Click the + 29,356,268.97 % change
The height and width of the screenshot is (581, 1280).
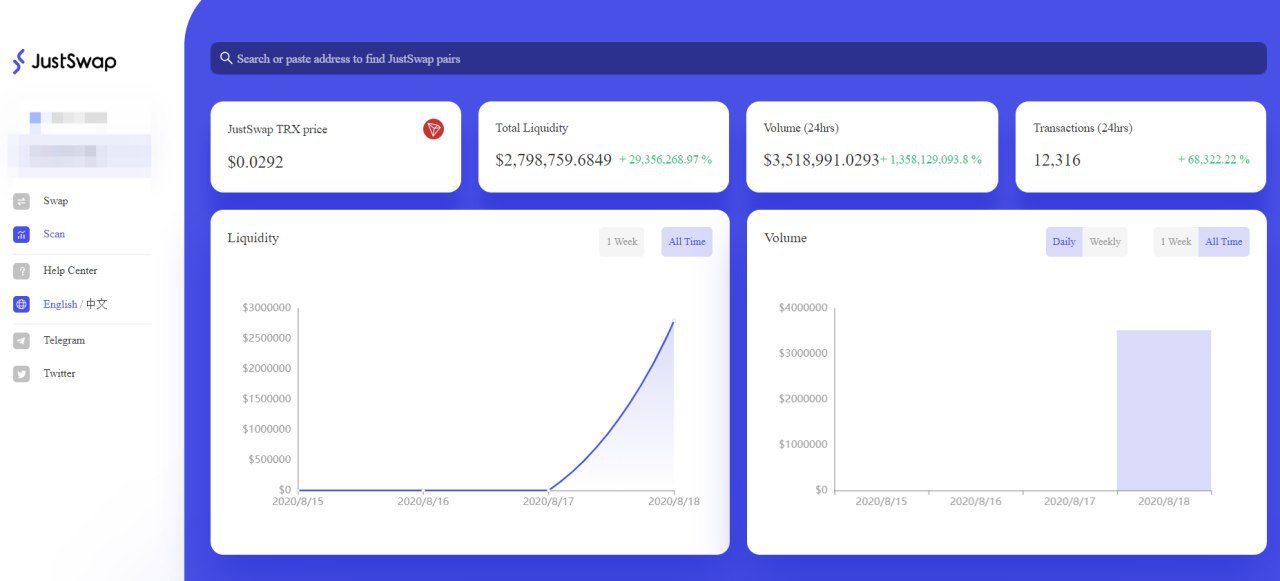(666, 160)
